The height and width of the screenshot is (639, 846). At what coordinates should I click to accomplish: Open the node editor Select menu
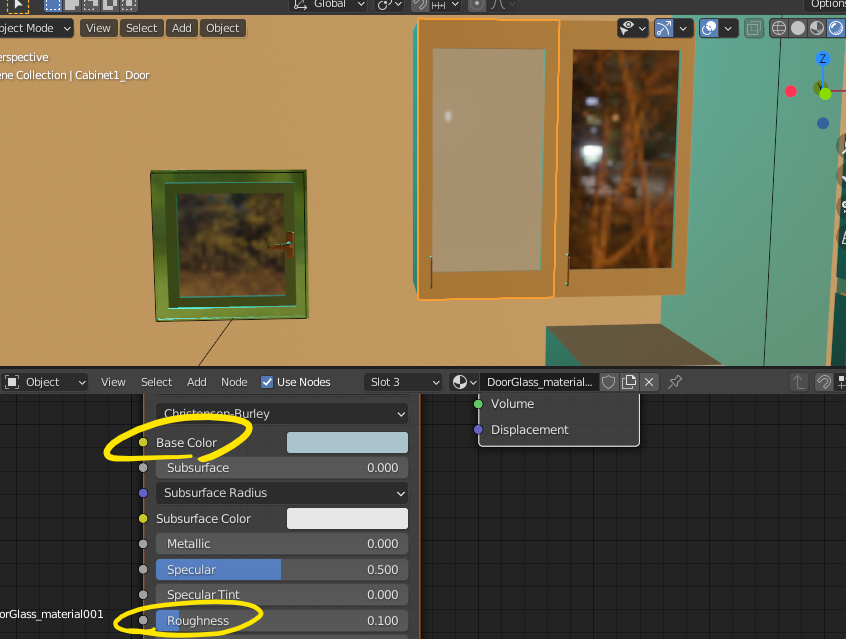[156, 382]
